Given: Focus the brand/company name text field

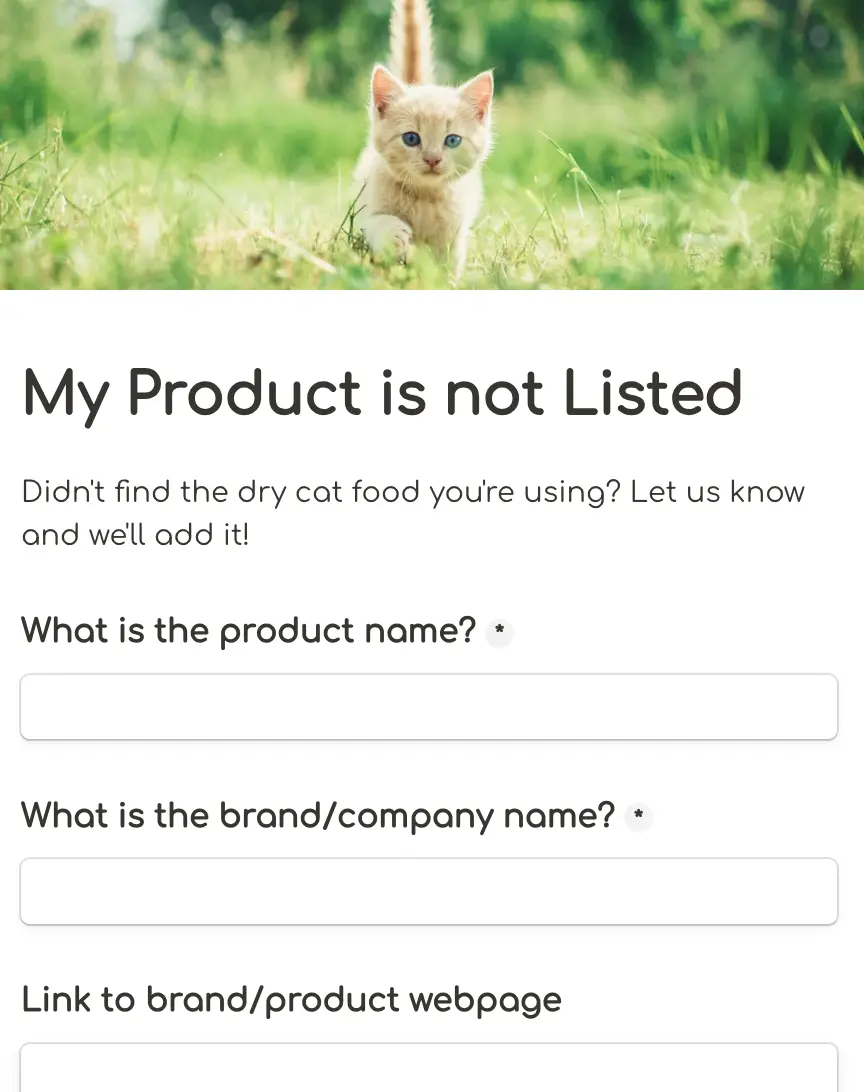Looking at the screenshot, I should tap(429, 891).
